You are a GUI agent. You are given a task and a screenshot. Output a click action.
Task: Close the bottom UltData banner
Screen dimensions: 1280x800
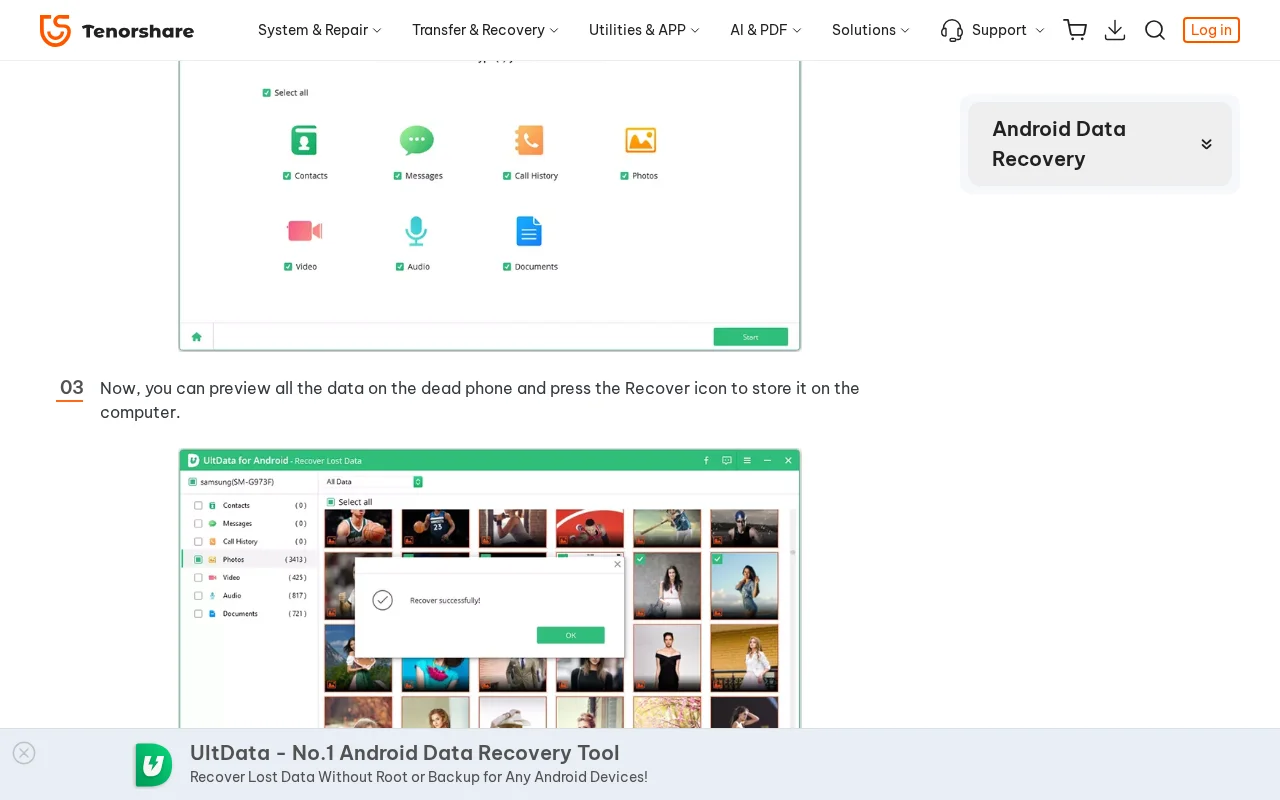24,753
